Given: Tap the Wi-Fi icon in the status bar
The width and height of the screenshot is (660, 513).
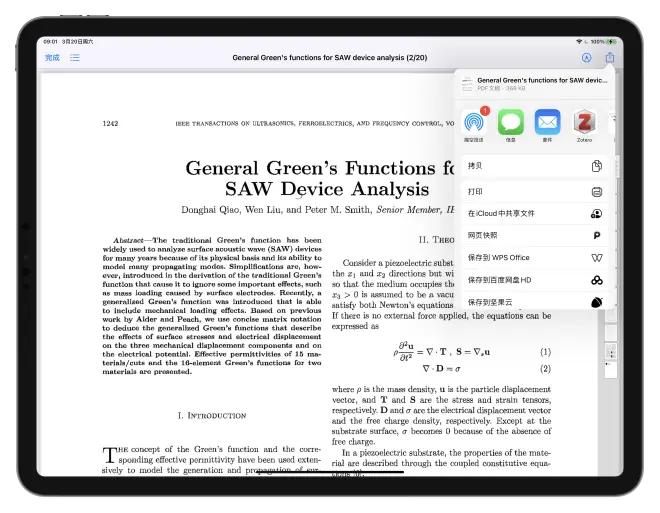Looking at the screenshot, I should 580,42.
